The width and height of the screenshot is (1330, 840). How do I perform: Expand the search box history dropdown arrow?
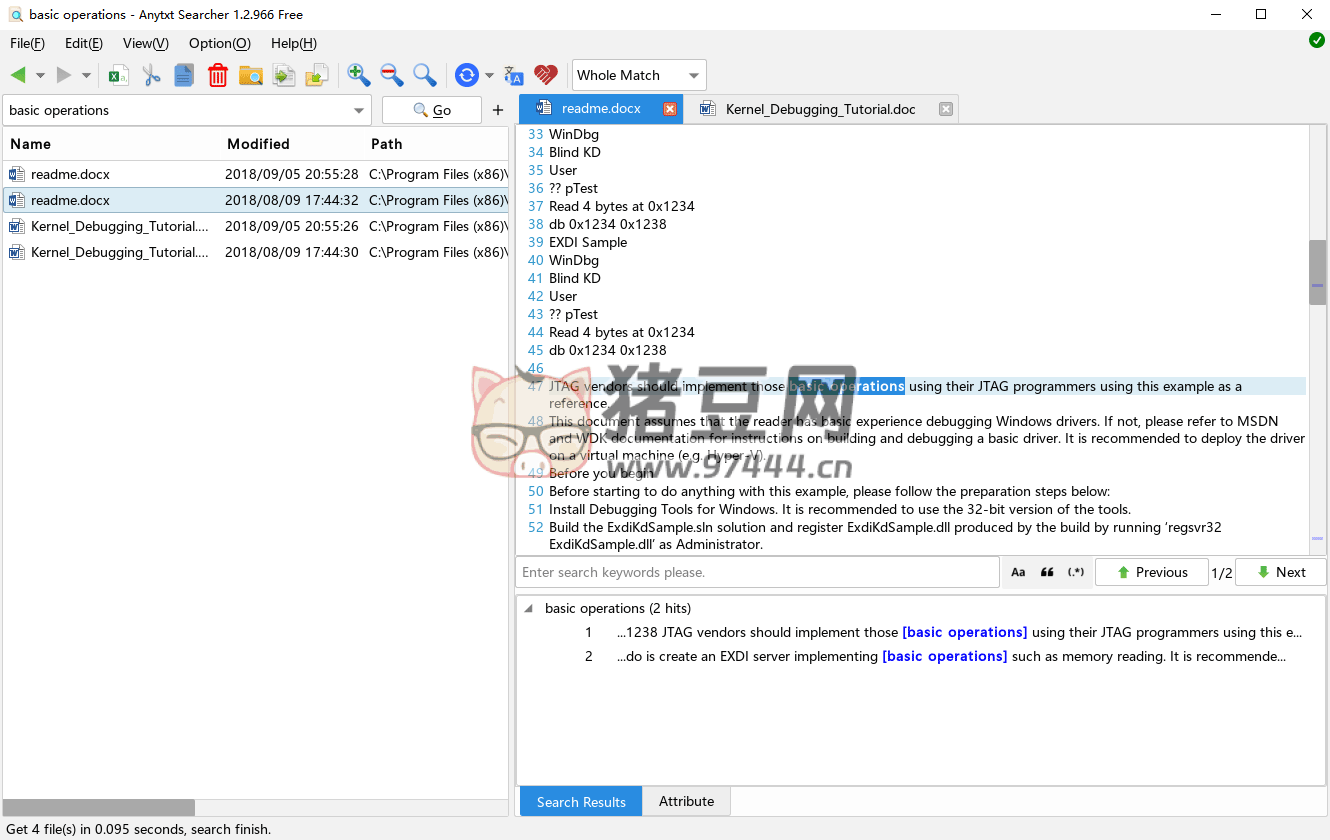pos(359,110)
